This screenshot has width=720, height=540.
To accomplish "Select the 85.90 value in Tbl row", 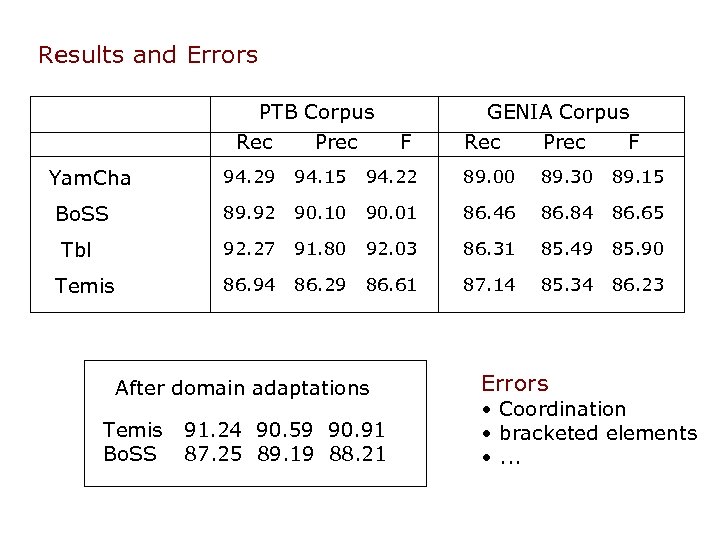I will (x=639, y=248).
